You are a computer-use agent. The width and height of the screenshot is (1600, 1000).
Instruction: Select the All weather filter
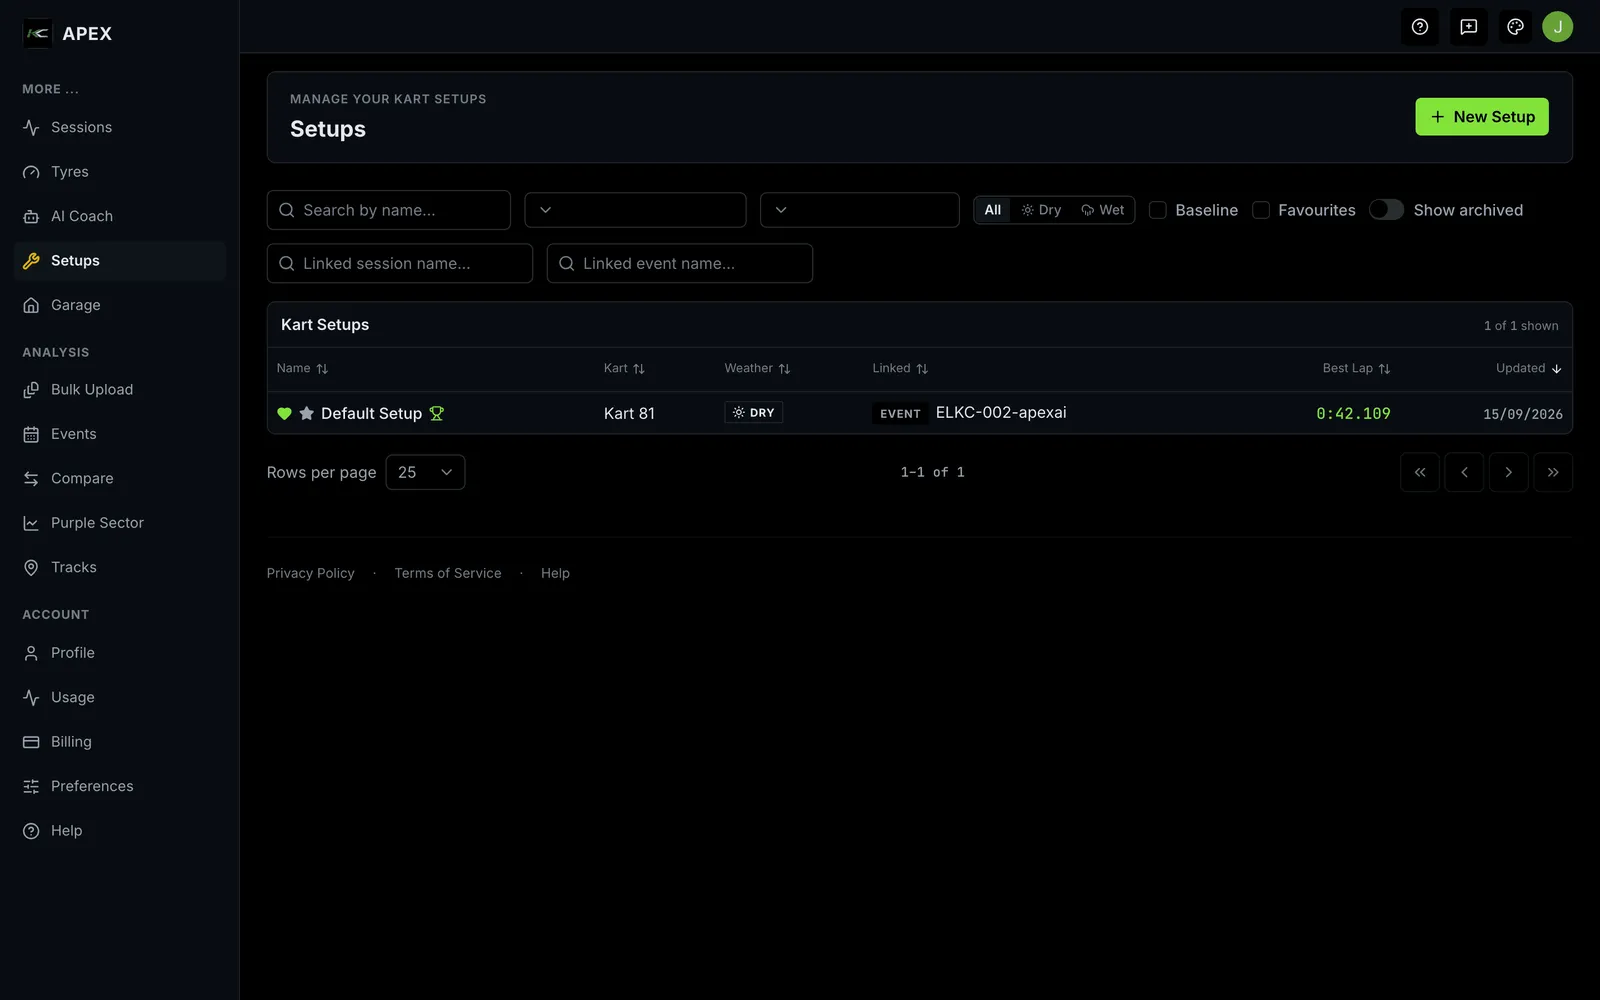click(x=992, y=210)
